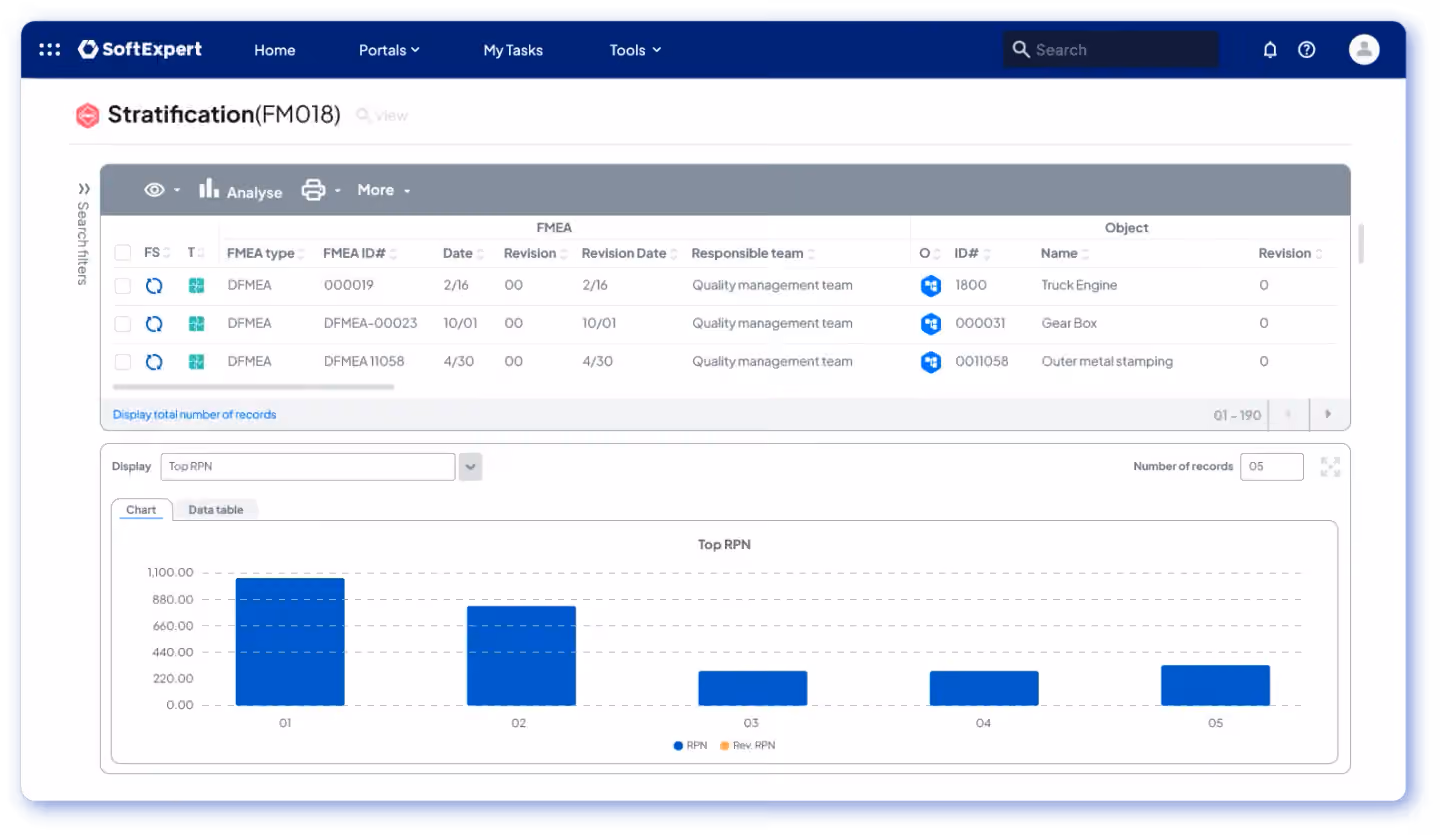This screenshot has width=1440, height=835.
Task: Expand the Portals menu
Action: pyautogui.click(x=389, y=50)
